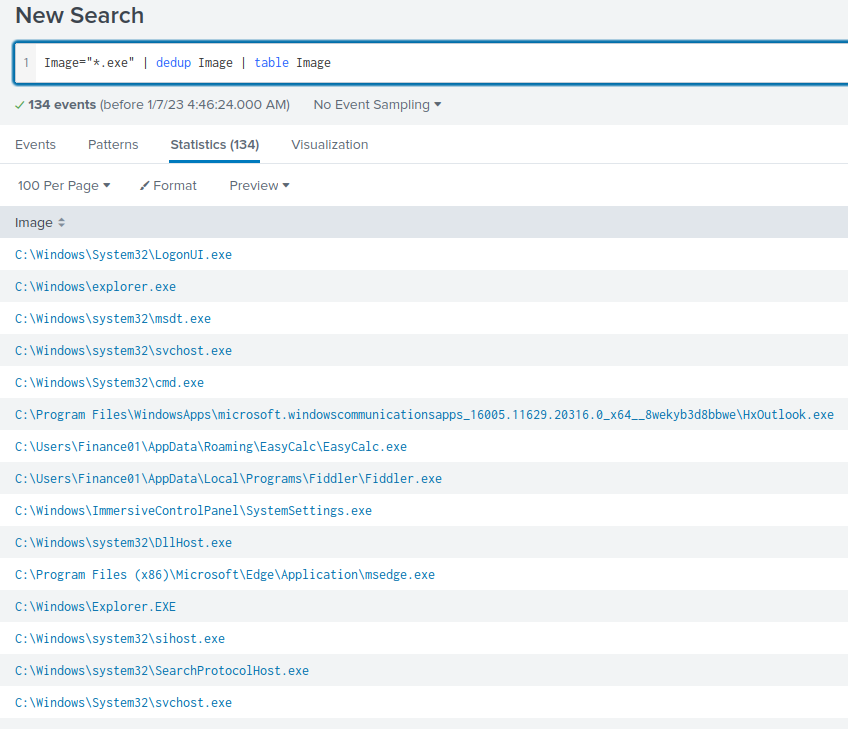Click the table command in the query

[271, 63]
